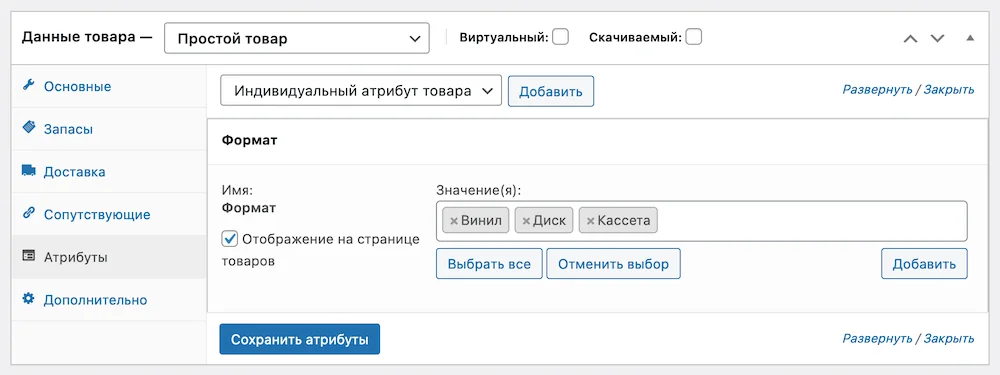Uncheck Отображение на странице товаров
This screenshot has height=375, width=1000.
[x=229, y=239]
